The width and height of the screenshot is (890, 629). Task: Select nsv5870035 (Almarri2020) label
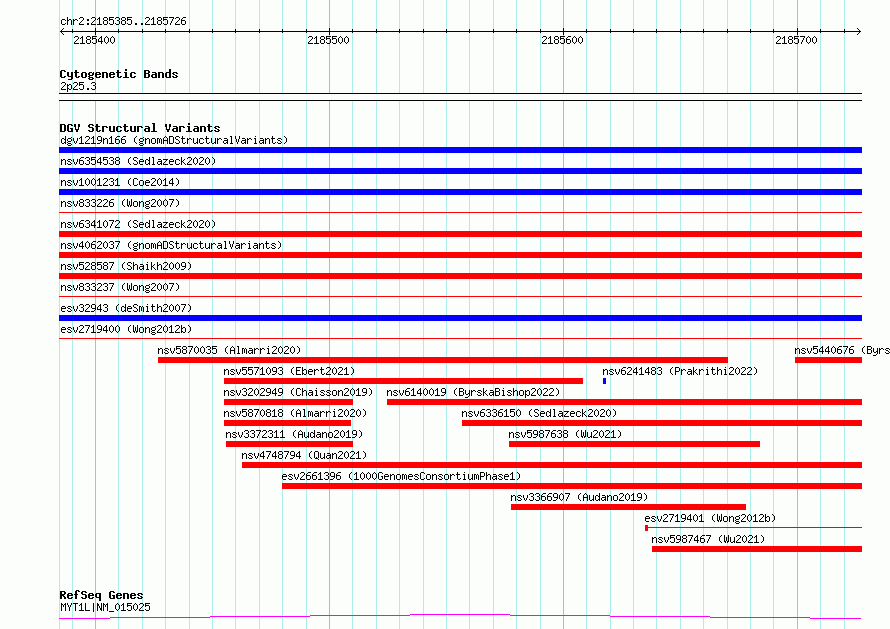229,350
